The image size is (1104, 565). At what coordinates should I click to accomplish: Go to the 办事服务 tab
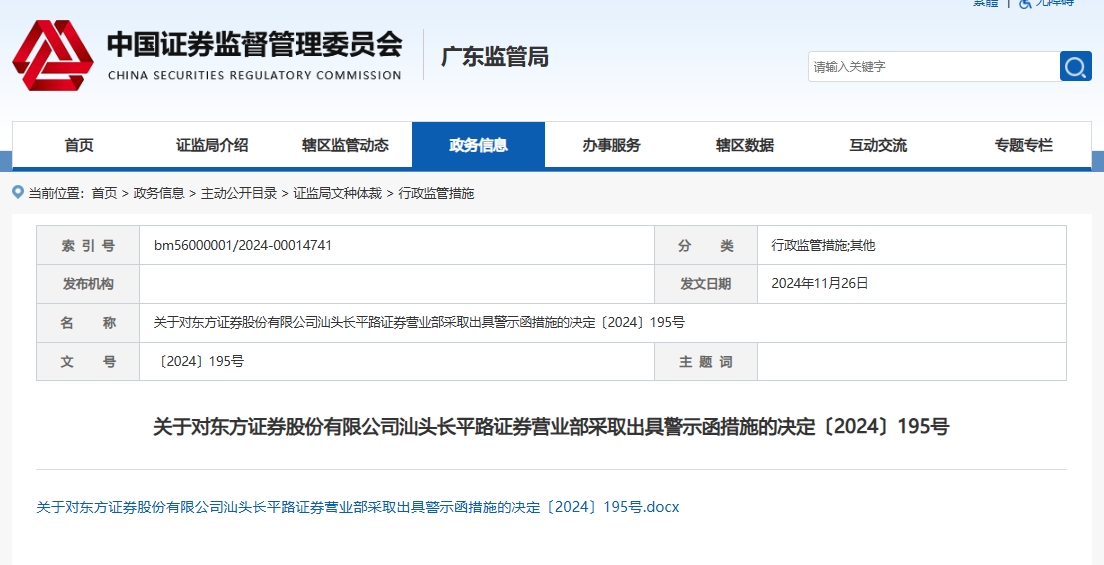(611, 145)
